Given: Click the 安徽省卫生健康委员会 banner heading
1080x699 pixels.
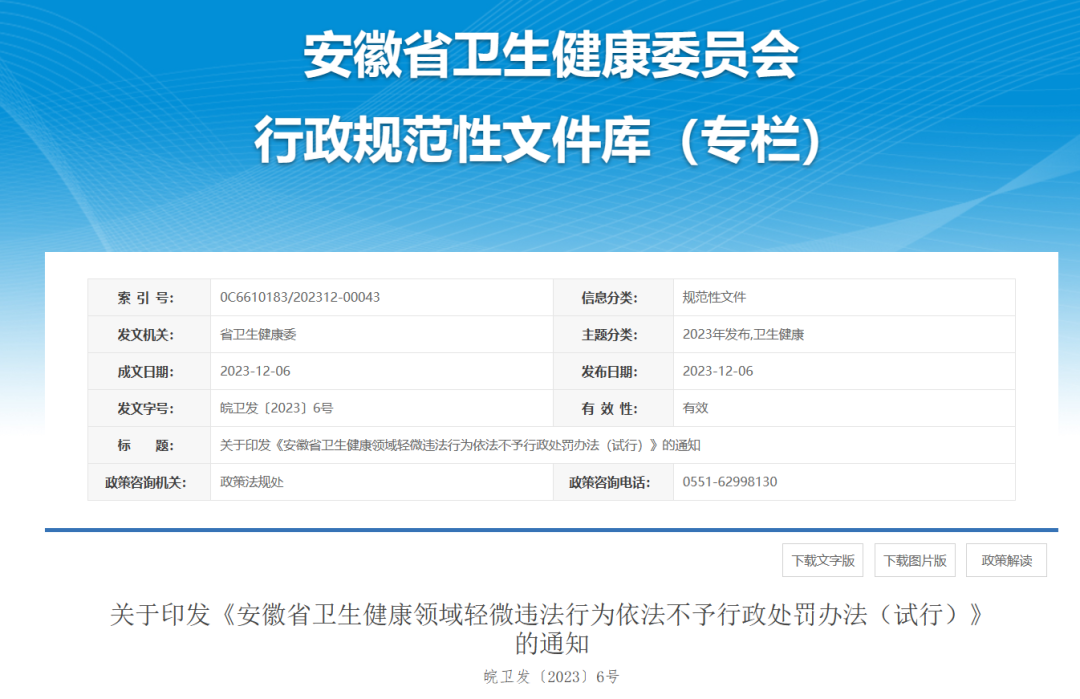Looking at the screenshot, I should 551,55.
